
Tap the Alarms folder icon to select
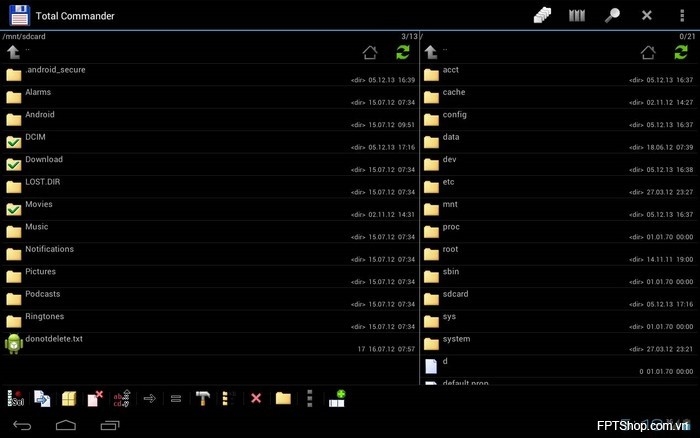click(x=14, y=97)
